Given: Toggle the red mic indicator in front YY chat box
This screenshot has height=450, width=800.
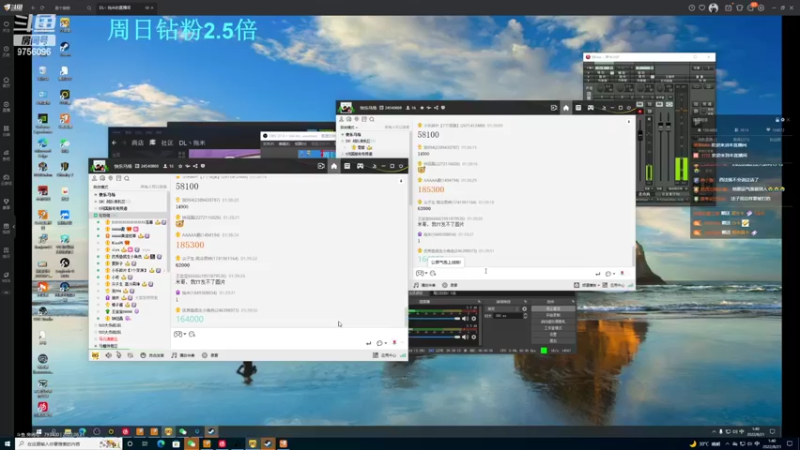Looking at the screenshot, I should pos(394,343).
